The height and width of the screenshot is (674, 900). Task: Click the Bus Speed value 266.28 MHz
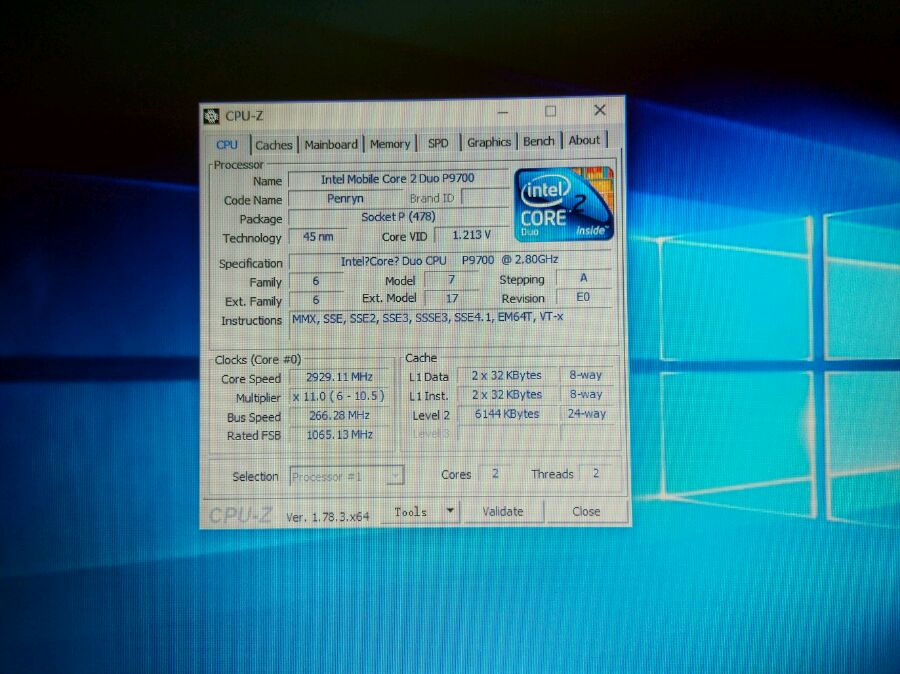coord(339,415)
